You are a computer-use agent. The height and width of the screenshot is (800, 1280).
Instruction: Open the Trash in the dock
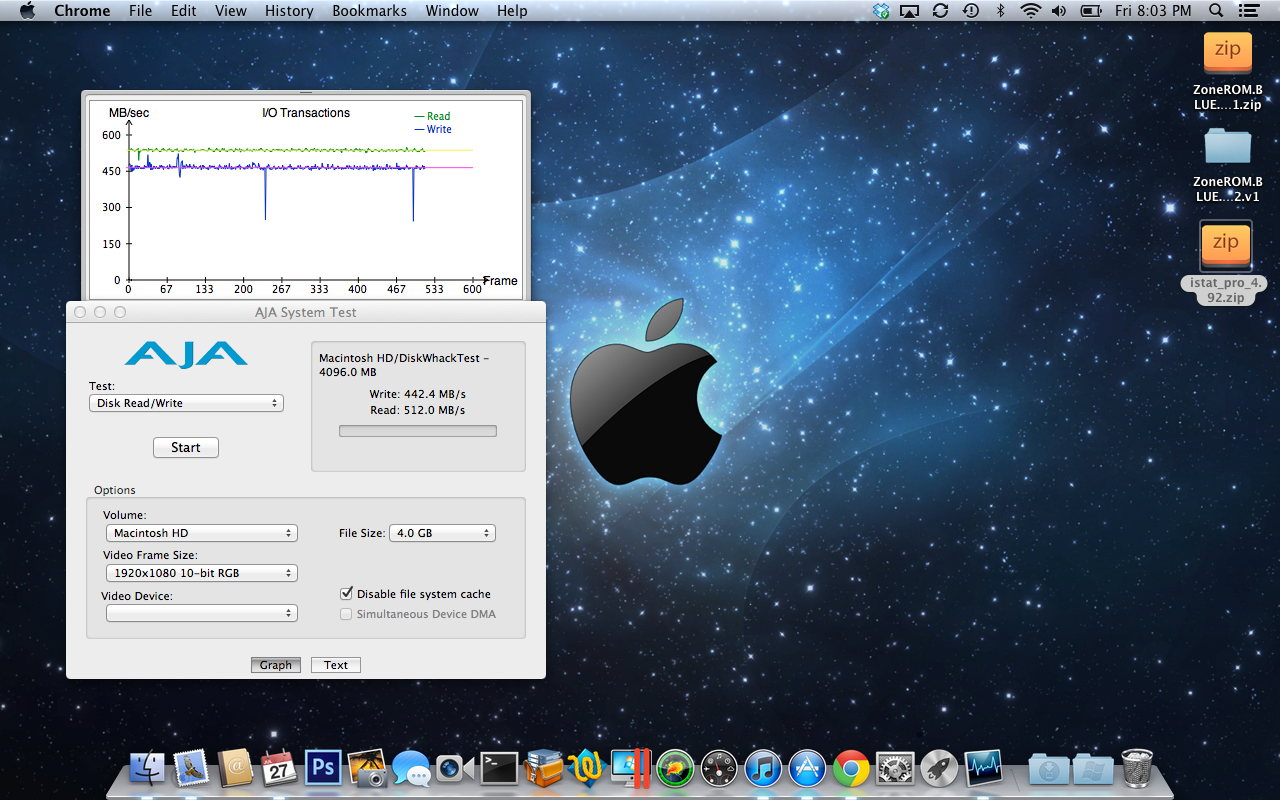1137,768
